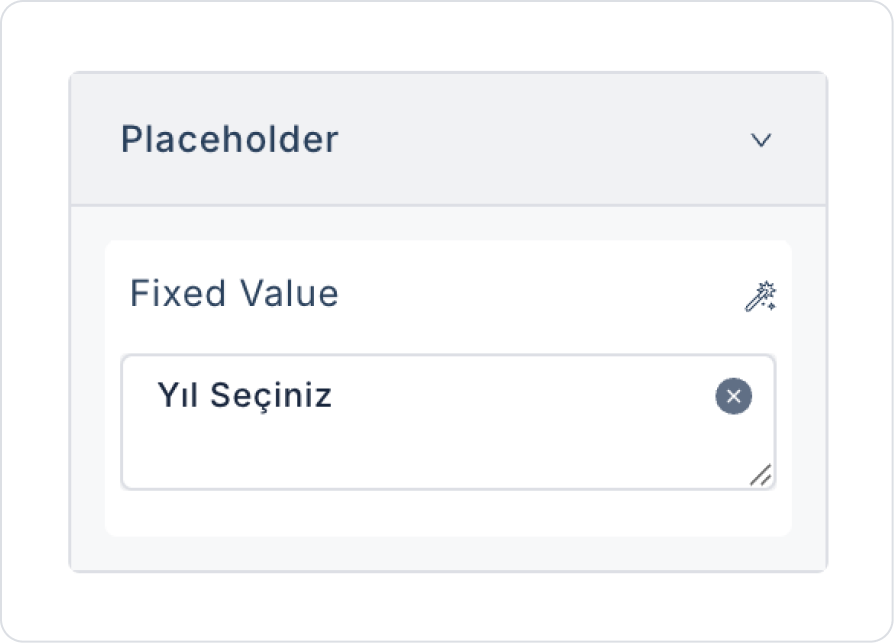
Task: Click the magic wand icon
Action: click(x=761, y=296)
